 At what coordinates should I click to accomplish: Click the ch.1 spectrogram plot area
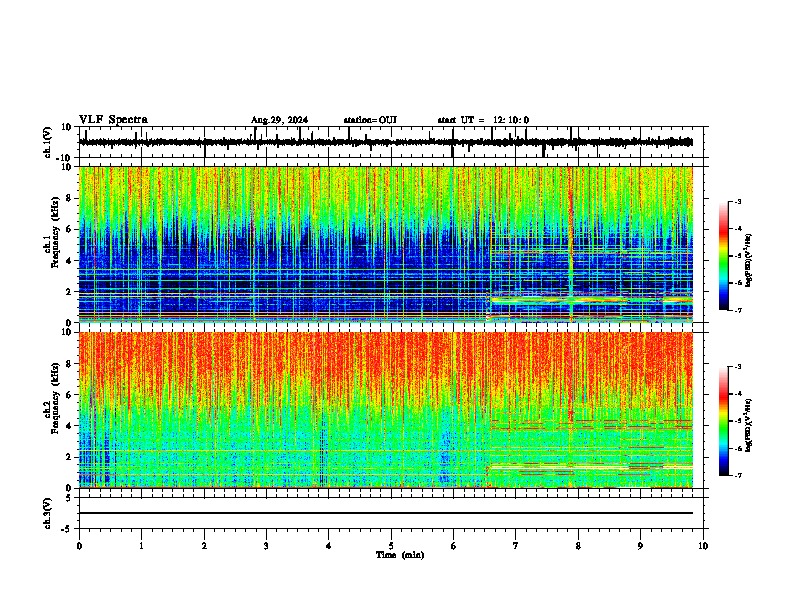[386, 244]
